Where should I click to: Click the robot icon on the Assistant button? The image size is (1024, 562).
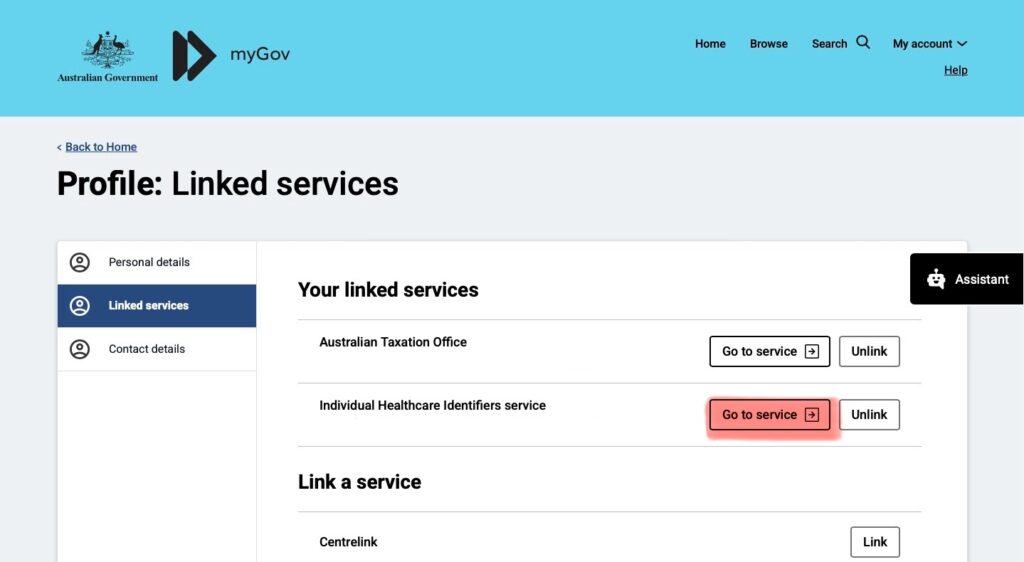[x=936, y=279]
